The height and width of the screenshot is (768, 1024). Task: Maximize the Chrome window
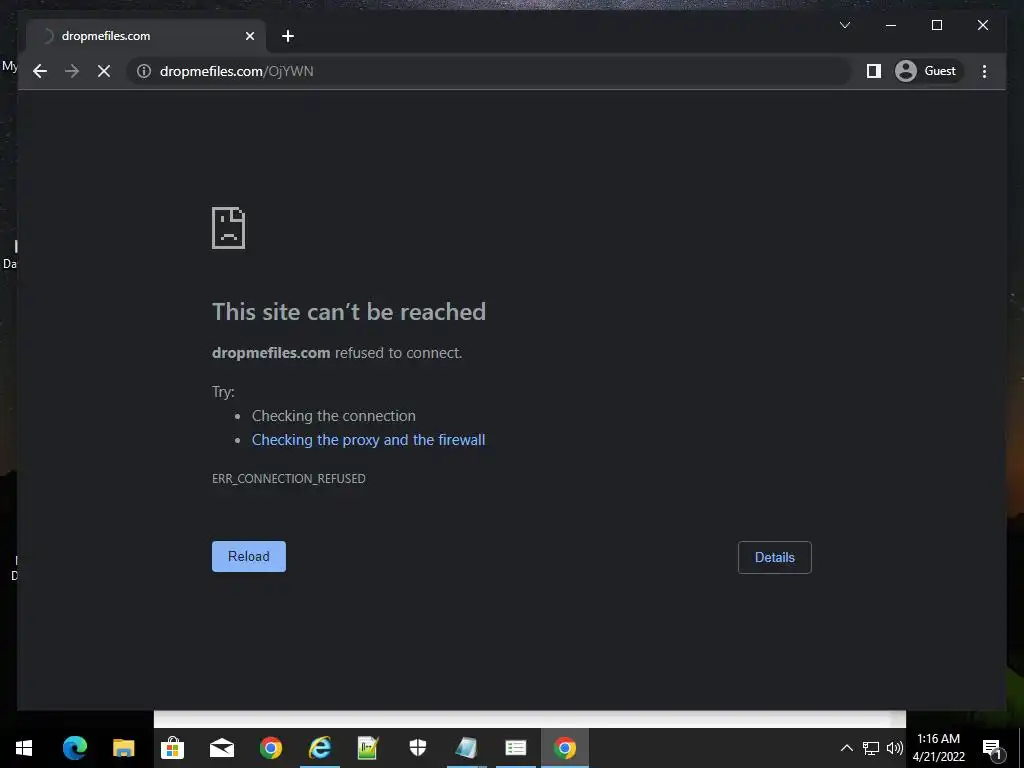[936, 25]
